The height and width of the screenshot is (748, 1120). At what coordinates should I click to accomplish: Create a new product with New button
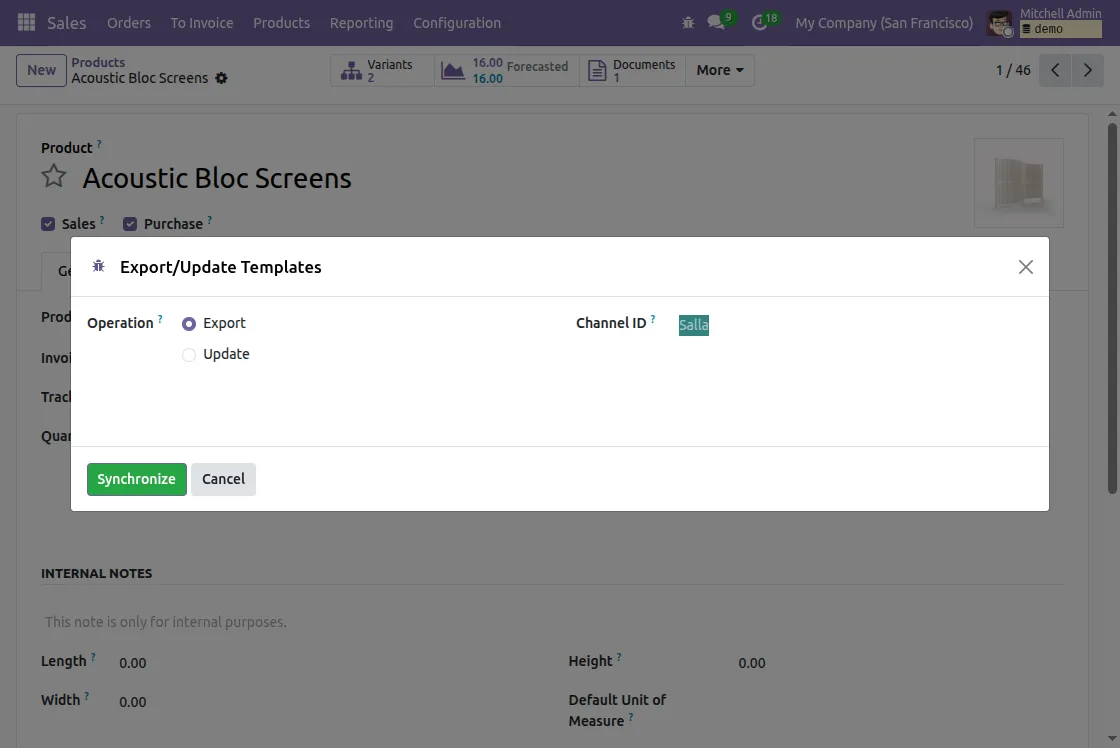40,70
